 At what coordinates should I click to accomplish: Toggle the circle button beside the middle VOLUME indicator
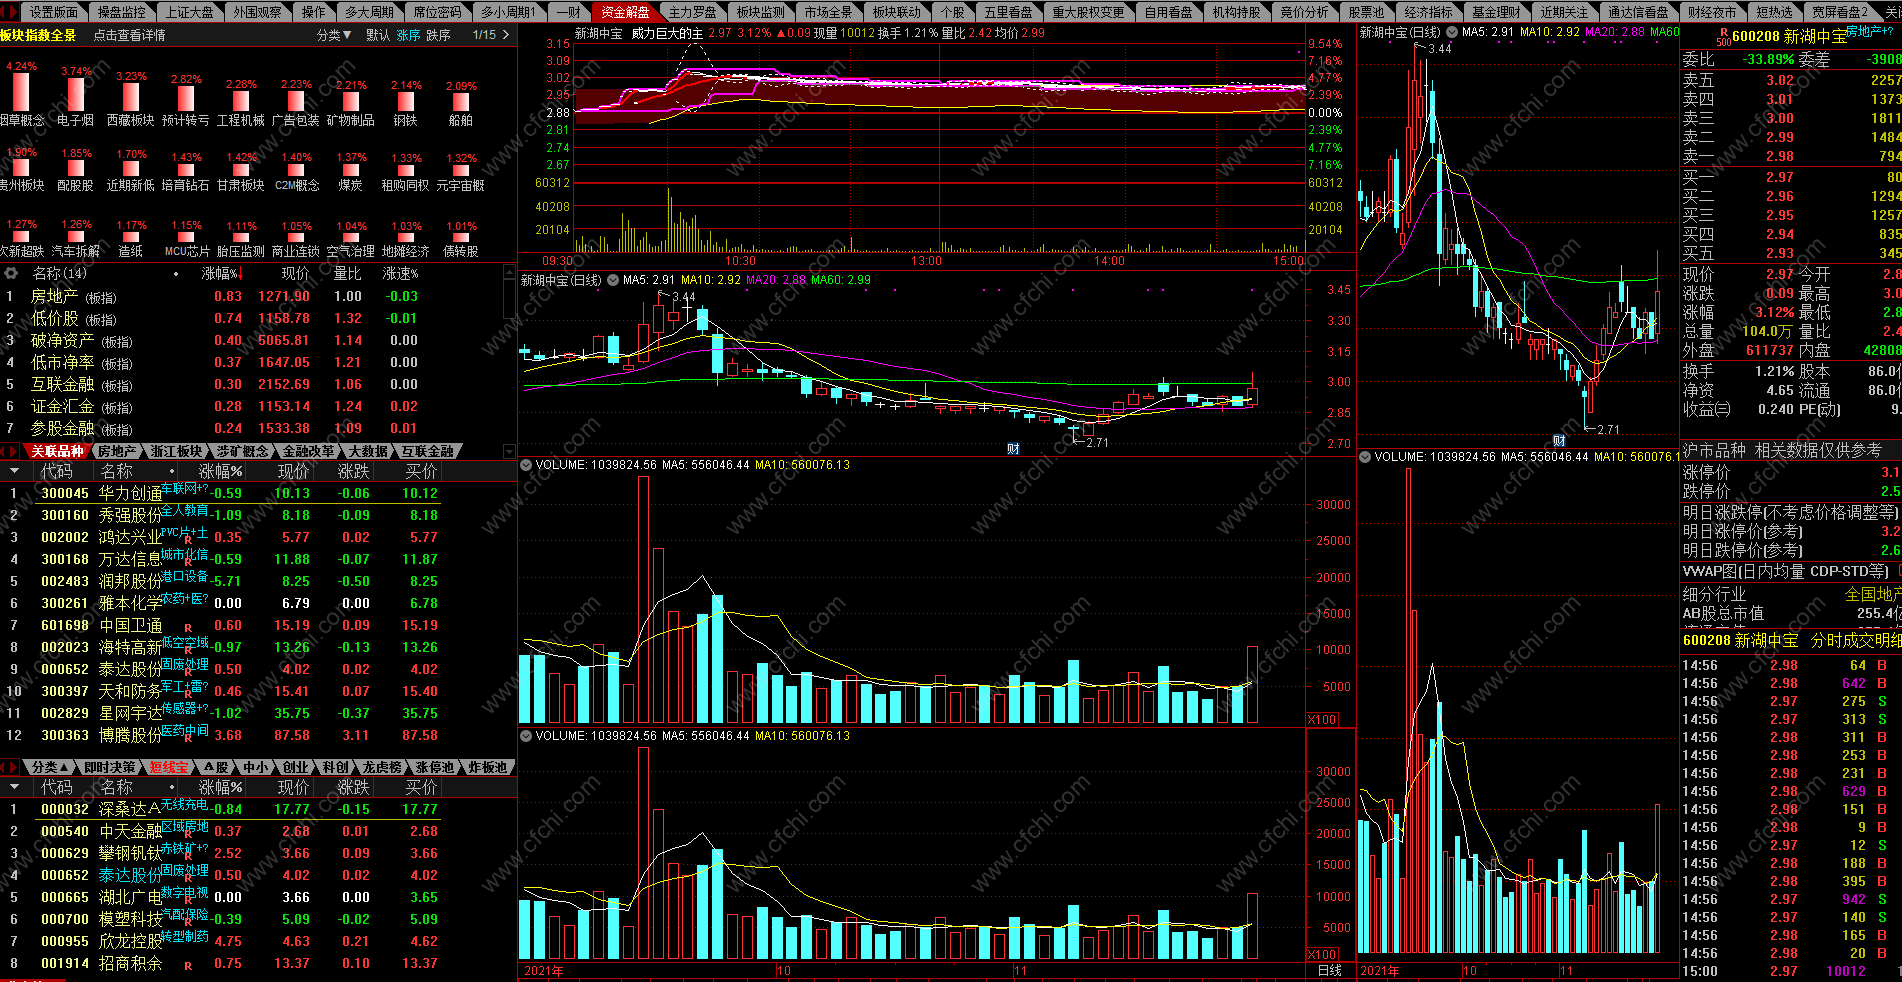pyautogui.click(x=526, y=465)
